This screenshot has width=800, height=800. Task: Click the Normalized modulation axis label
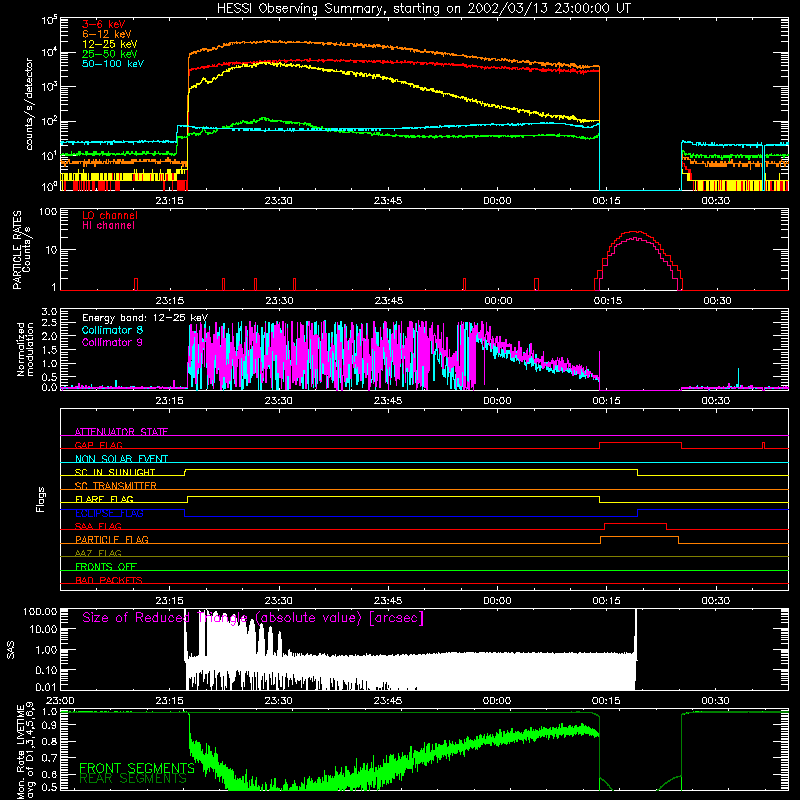click(x=26, y=349)
